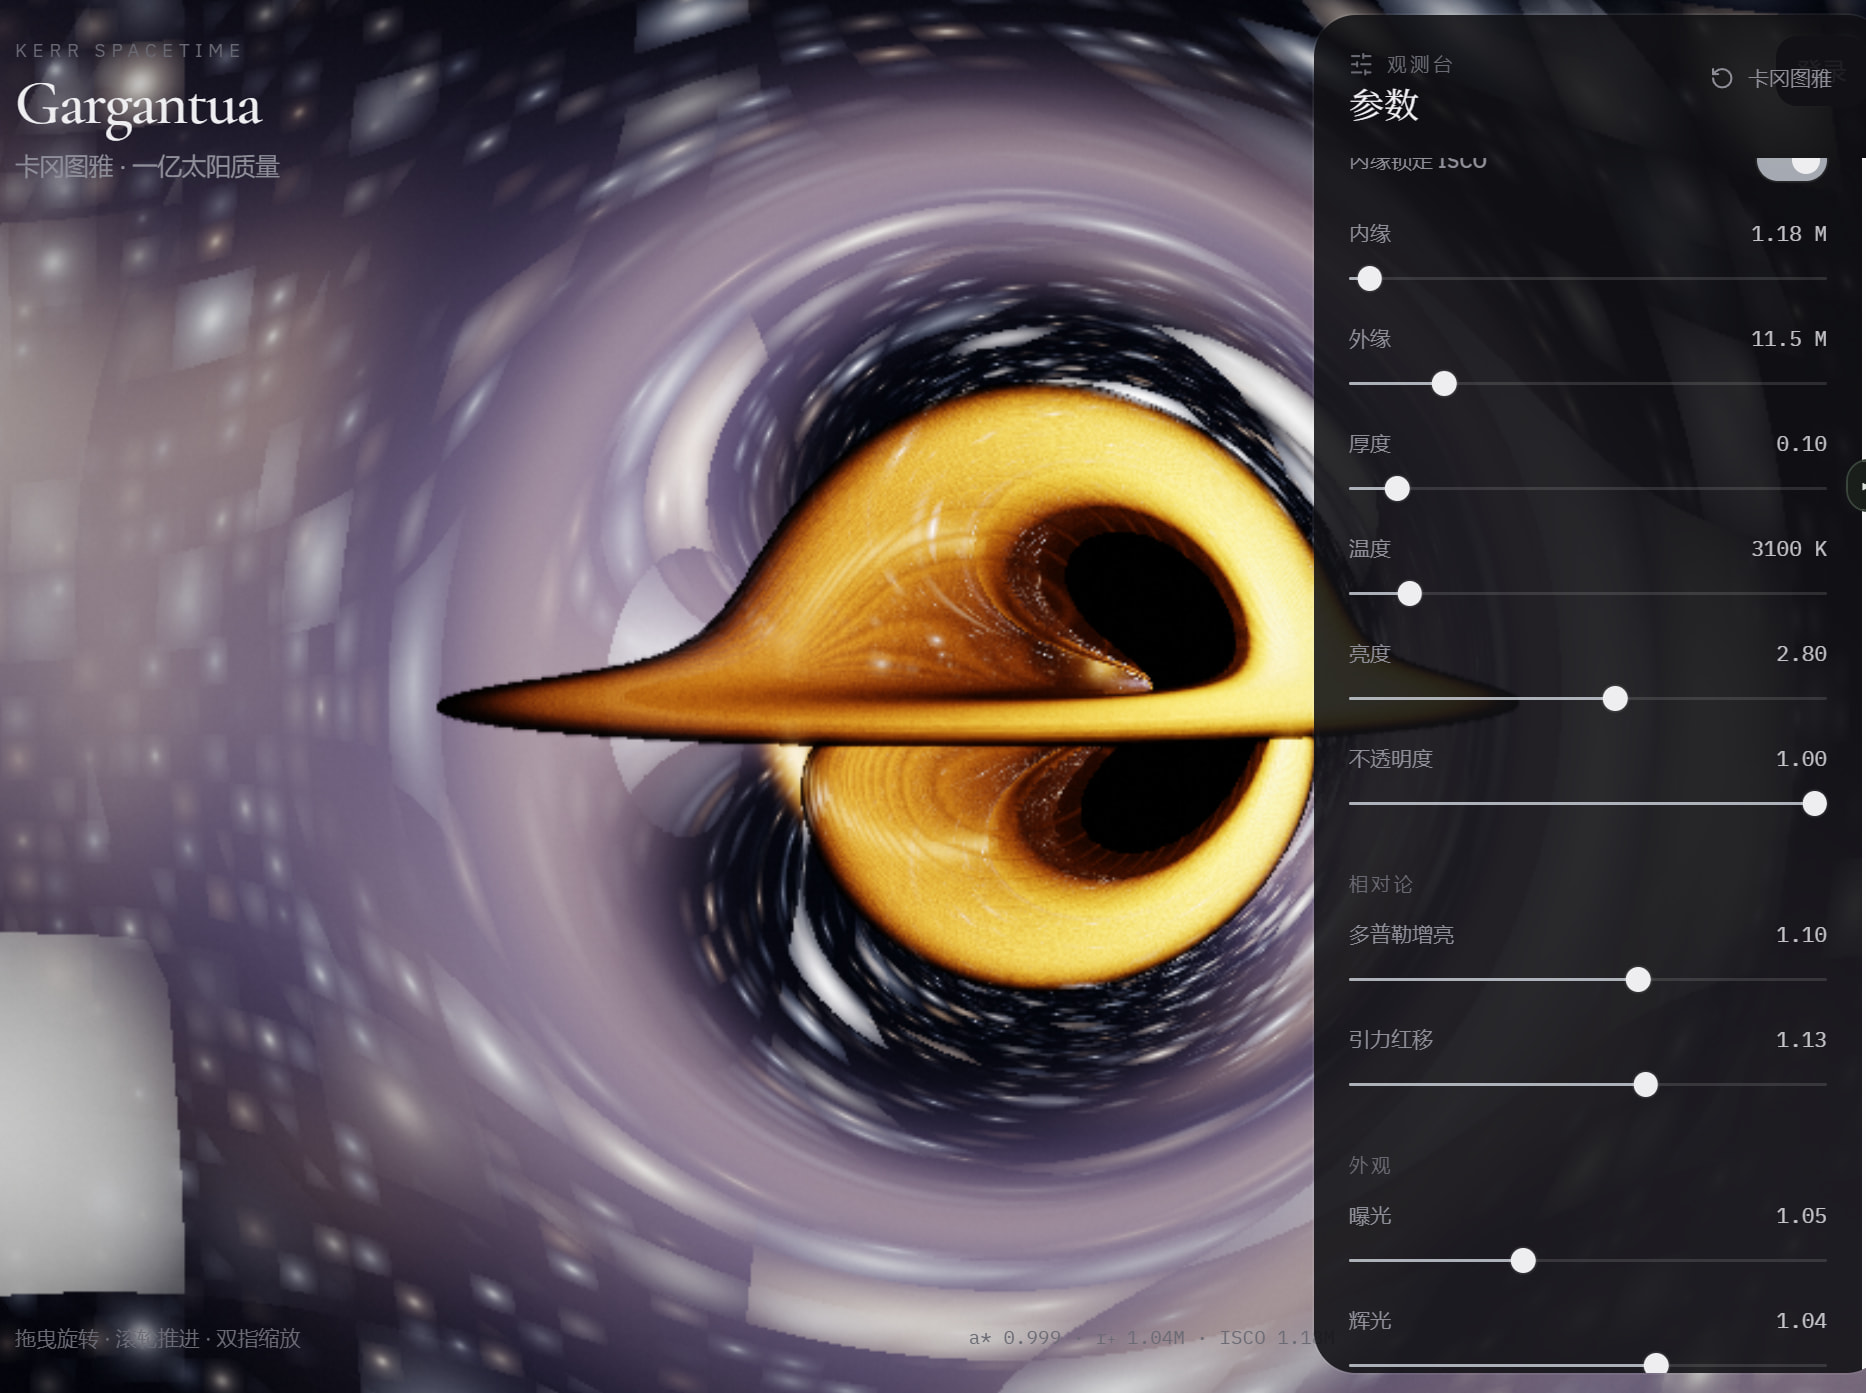Click the 内缘 slider handle

(x=1370, y=279)
